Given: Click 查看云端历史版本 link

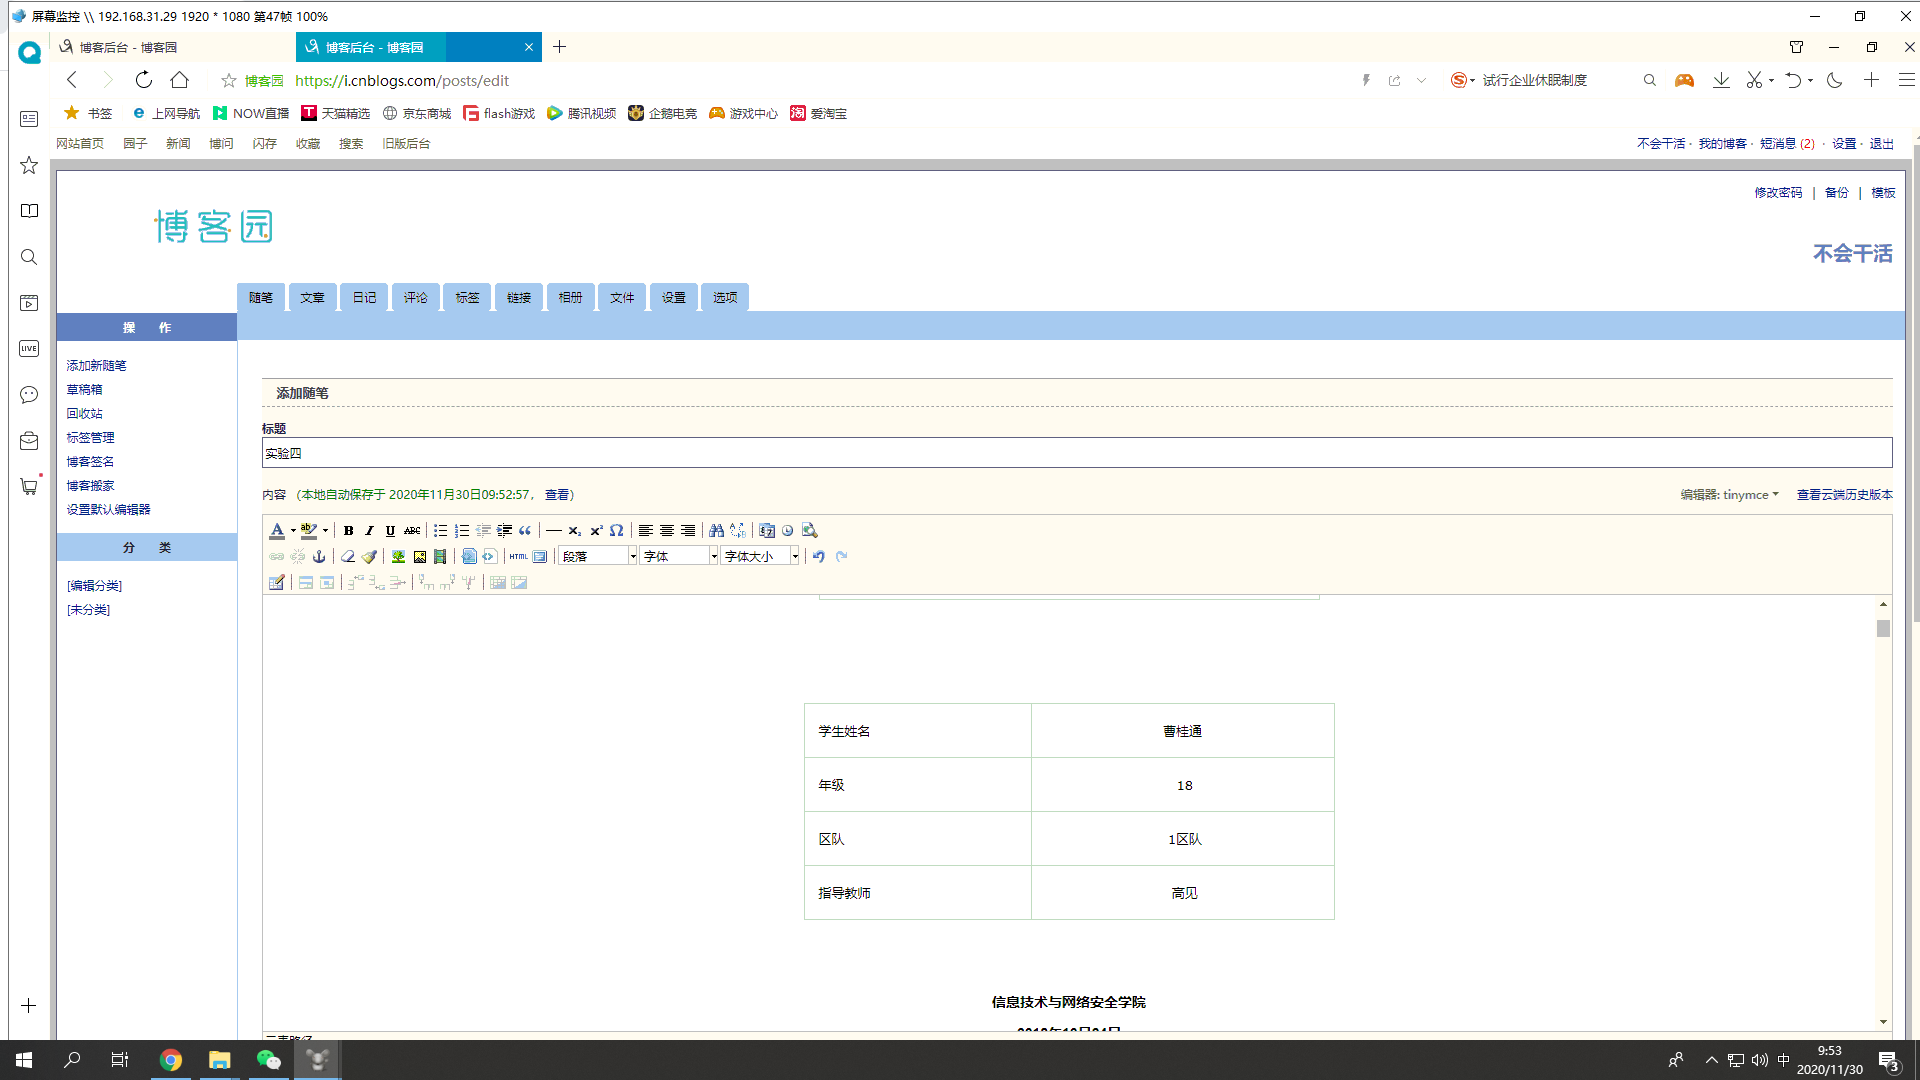Looking at the screenshot, I should 1844,495.
